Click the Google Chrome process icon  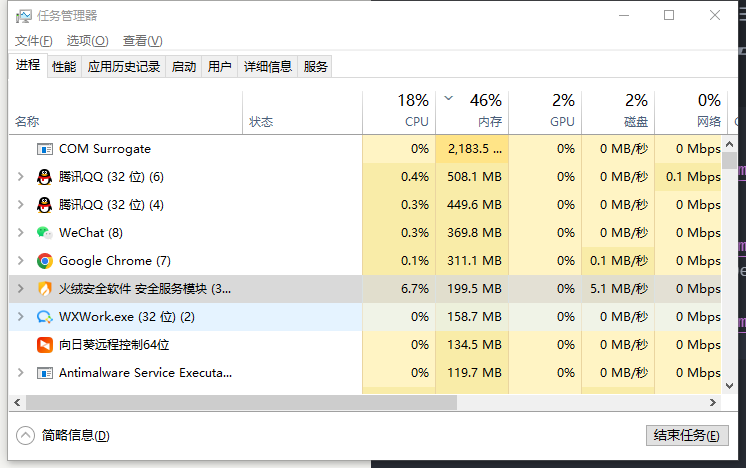coord(45,261)
